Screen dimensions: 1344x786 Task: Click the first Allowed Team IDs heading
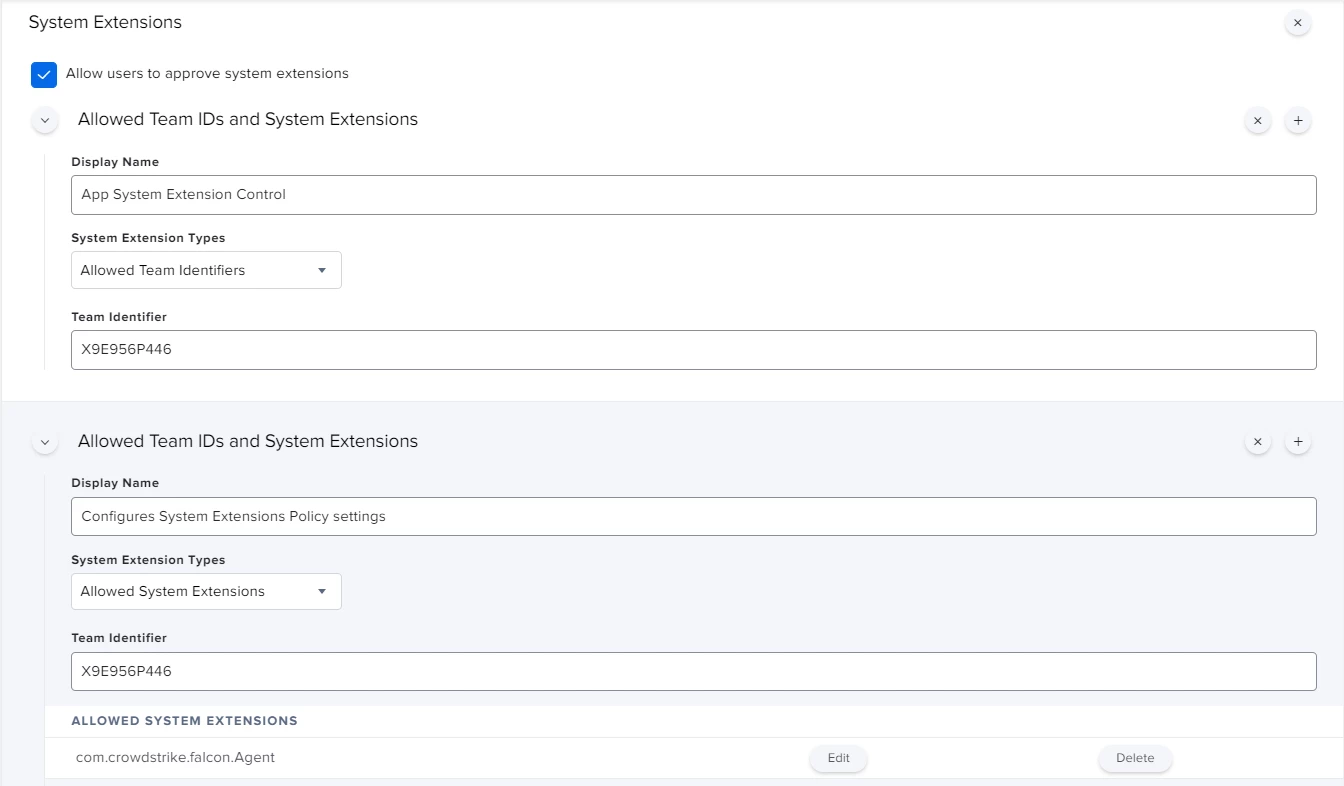(x=248, y=119)
